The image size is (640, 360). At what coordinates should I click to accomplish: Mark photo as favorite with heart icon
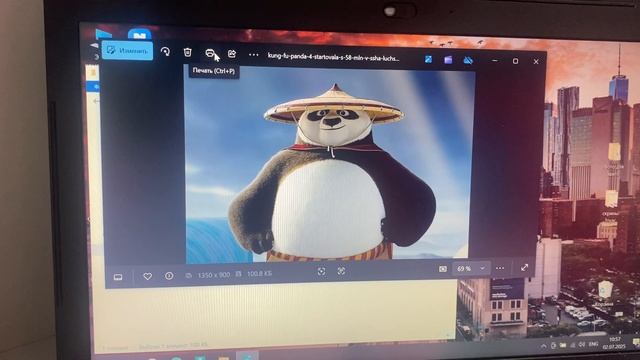point(147,276)
